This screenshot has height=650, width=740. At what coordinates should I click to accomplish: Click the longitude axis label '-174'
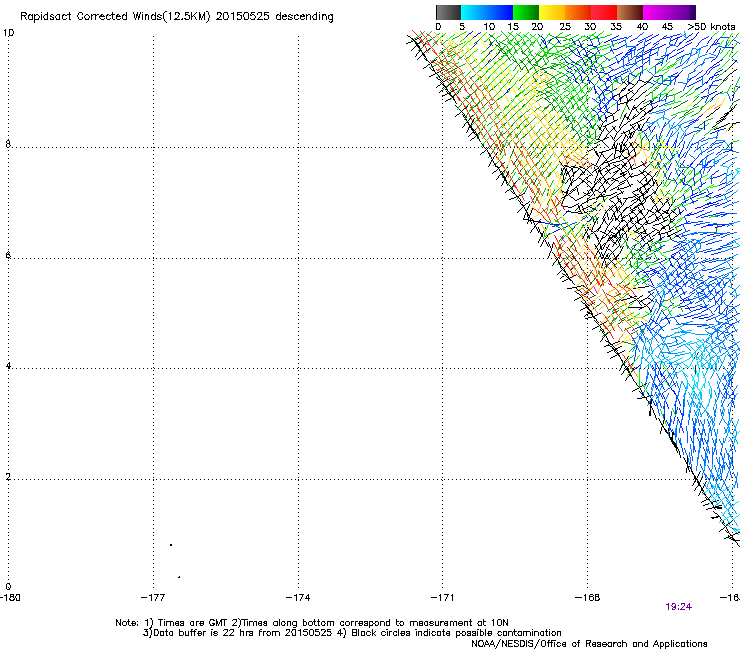tap(298, 598)
